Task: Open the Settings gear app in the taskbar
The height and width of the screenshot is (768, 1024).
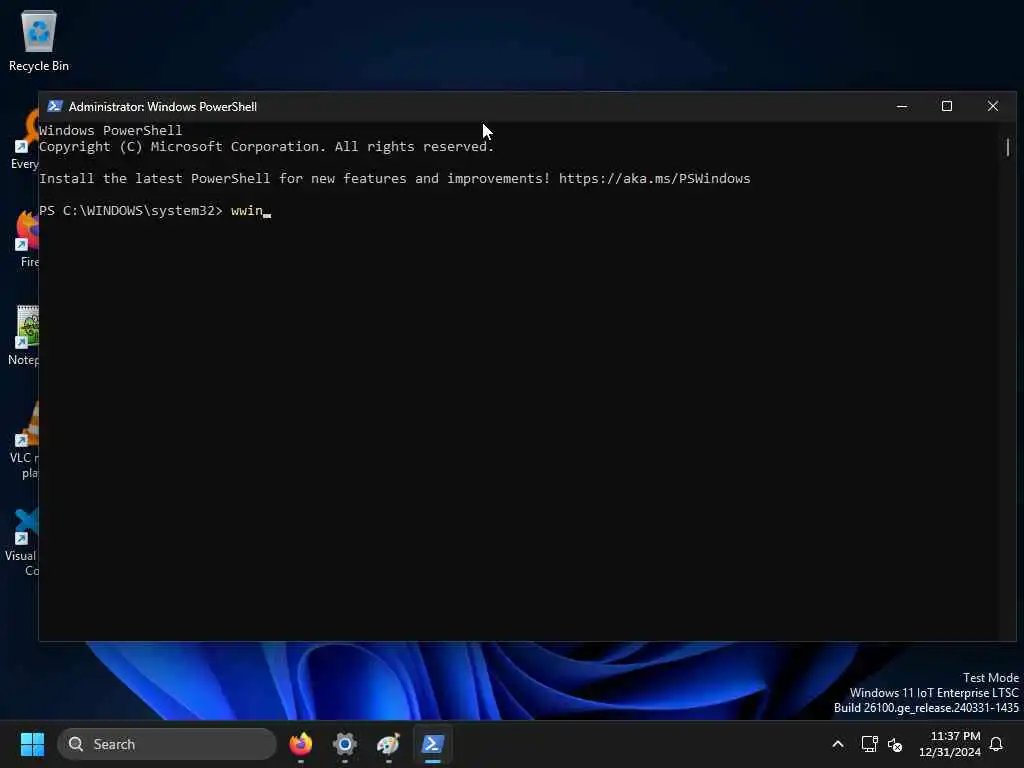Action: [345, 744]
